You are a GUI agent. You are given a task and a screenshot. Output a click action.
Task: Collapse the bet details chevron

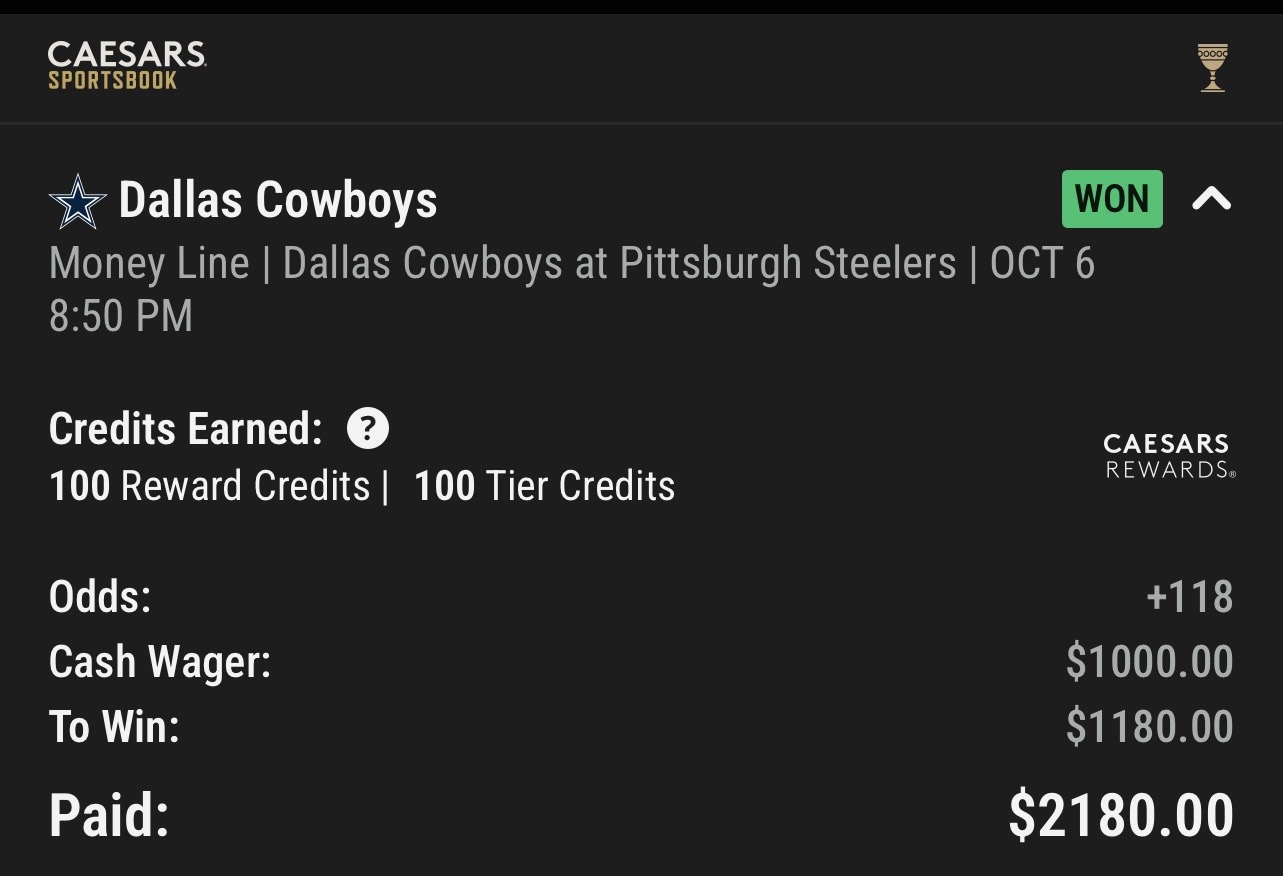1211,200
